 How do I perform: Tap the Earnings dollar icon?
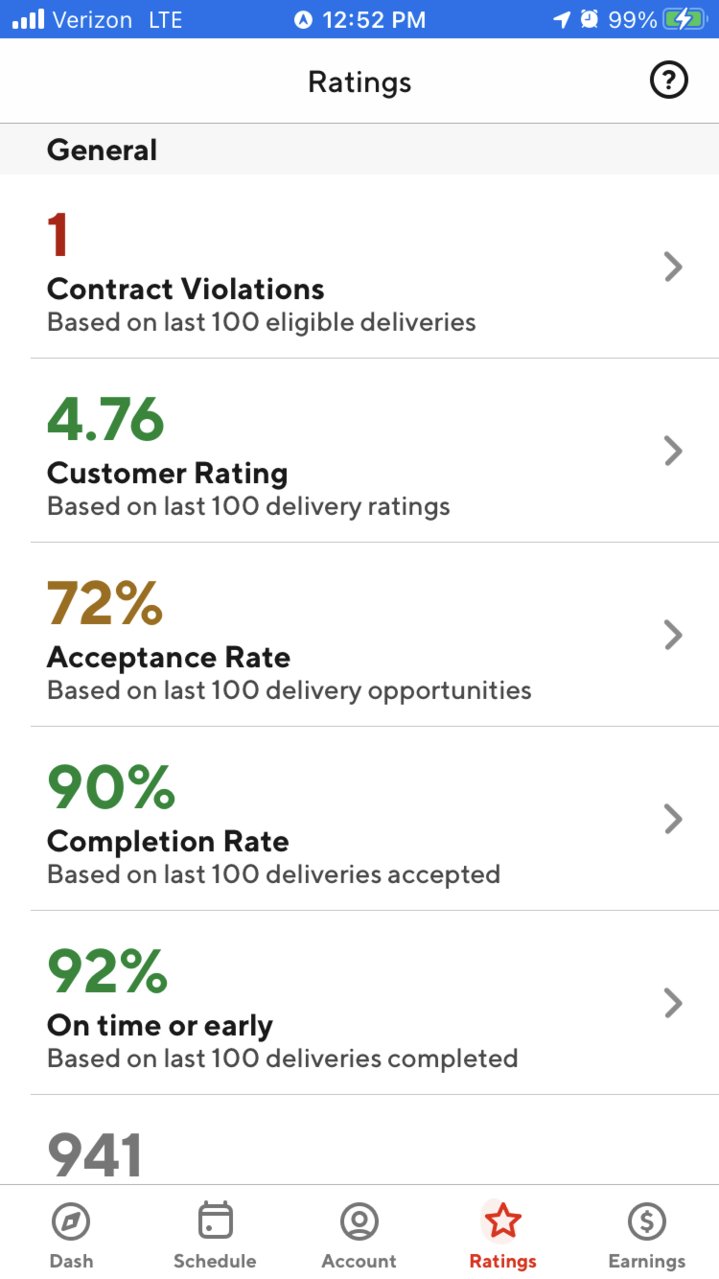[x=647, y=1221]
